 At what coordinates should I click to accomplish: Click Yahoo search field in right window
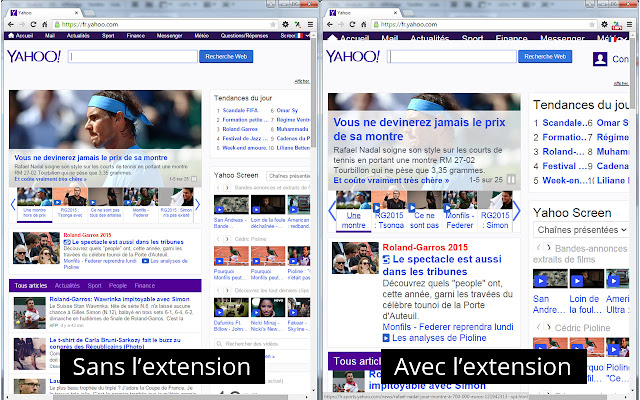point(452,56)
